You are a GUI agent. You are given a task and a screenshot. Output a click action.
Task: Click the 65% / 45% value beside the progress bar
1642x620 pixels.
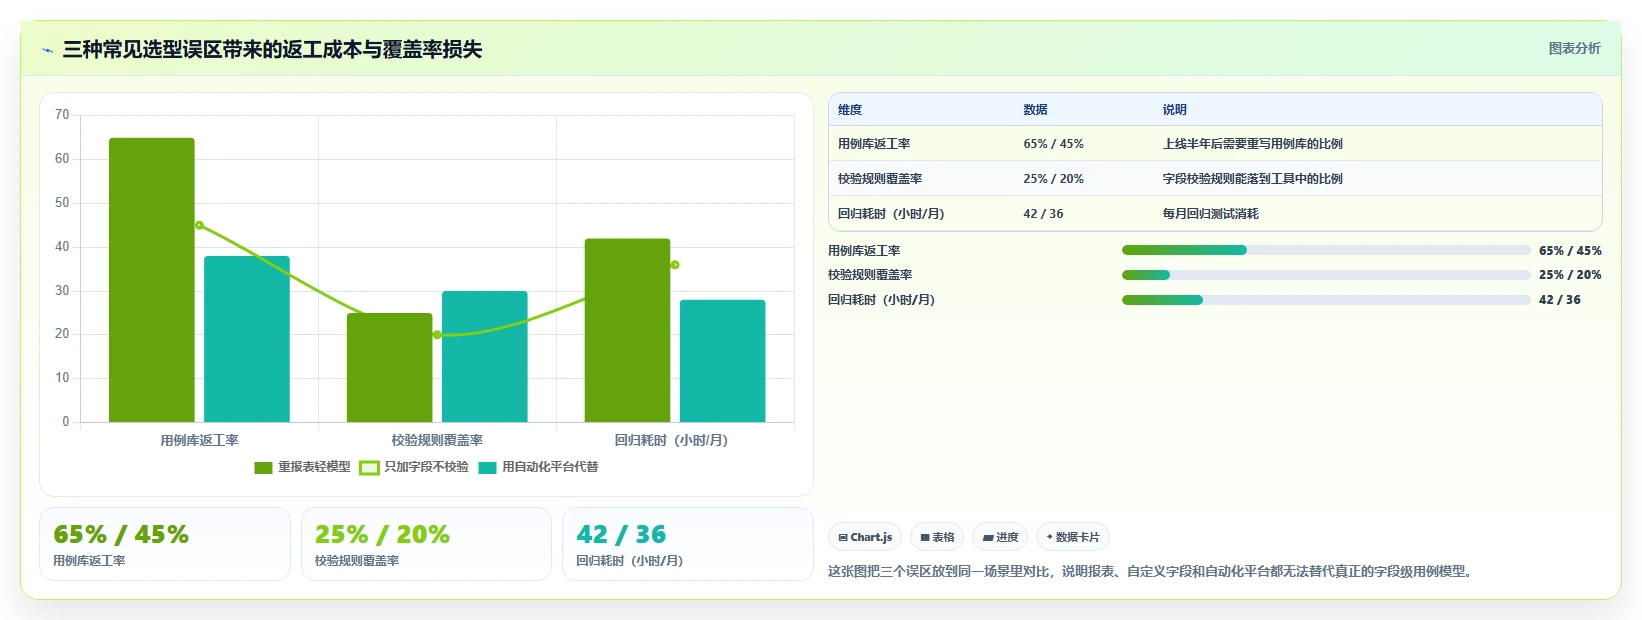tap(1570, 251)
